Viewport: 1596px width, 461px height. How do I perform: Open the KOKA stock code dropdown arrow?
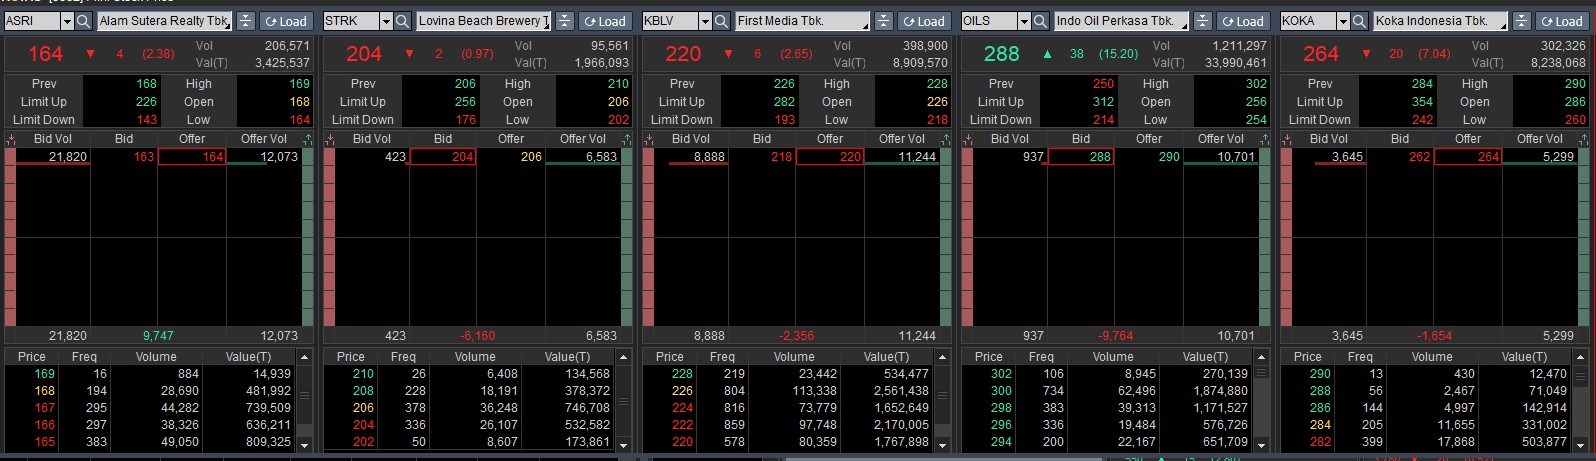click(x=1343, y=21)
